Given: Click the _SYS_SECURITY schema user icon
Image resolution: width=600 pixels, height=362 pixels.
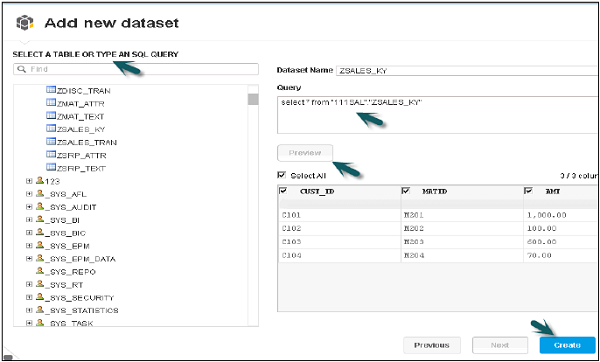Looking at the screenshot, I should click(x=40, y=297).
